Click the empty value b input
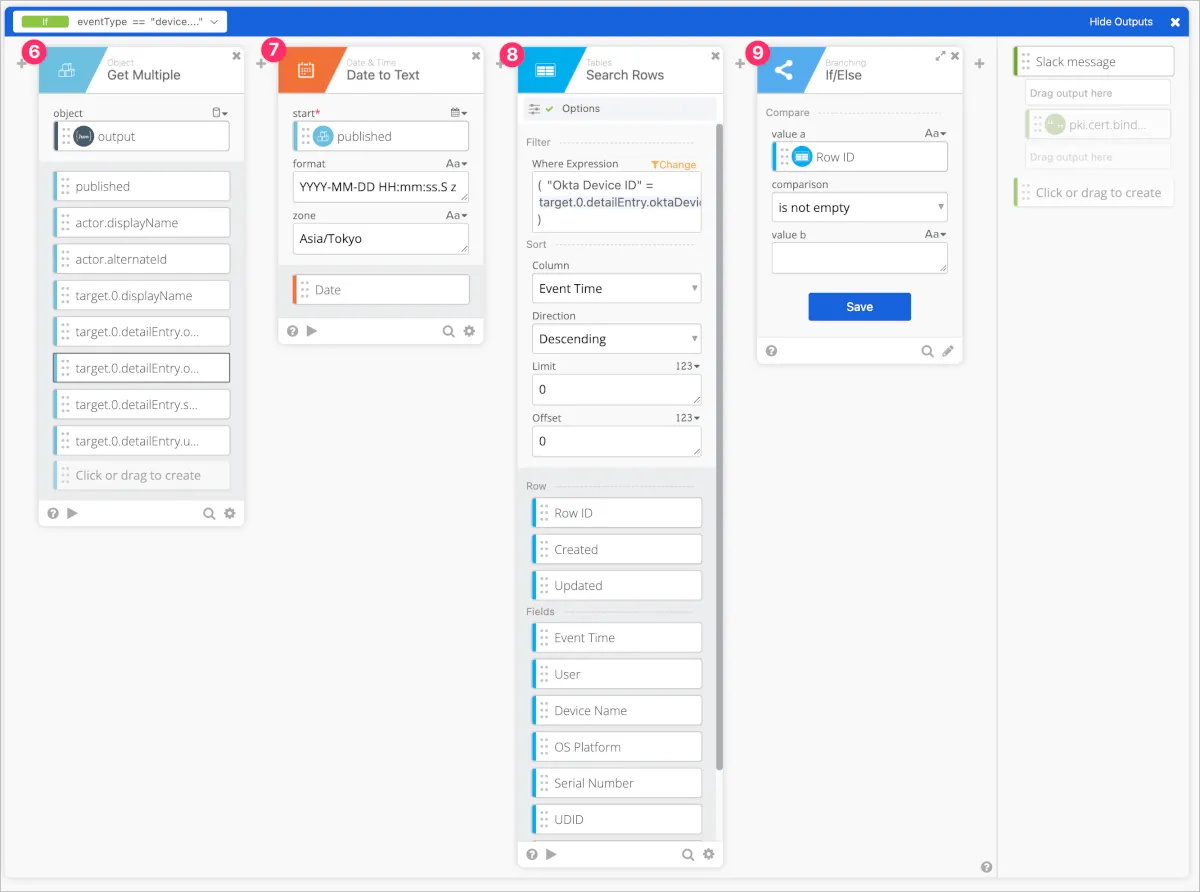Screen dimensions: 1200x892 pyautogui.click(x=859, y=258)
